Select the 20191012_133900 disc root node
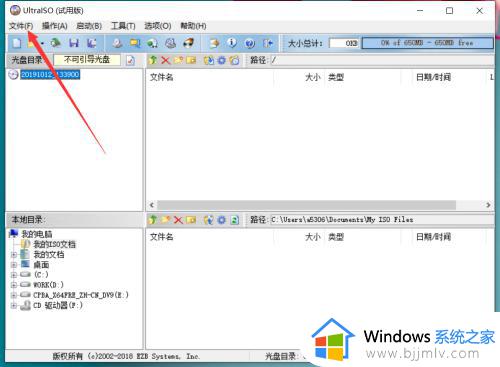Image resolution: width=500 pixels, height=367 pixels. 50,74
